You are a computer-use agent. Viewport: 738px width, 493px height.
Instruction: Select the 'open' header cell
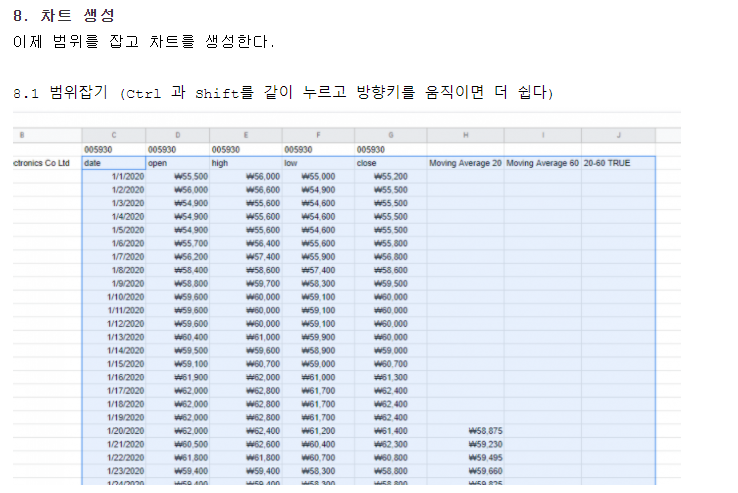(x=177, y=162)
